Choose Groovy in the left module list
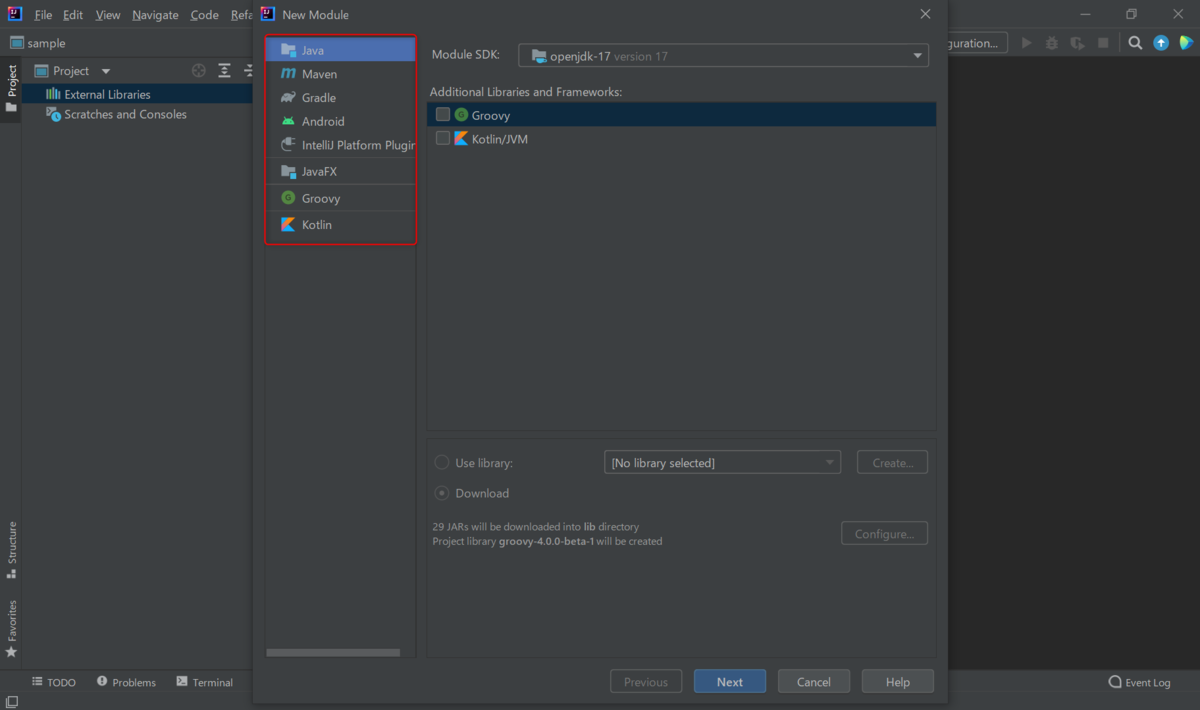Screen dimensions: 1200x710 [340, 198]
